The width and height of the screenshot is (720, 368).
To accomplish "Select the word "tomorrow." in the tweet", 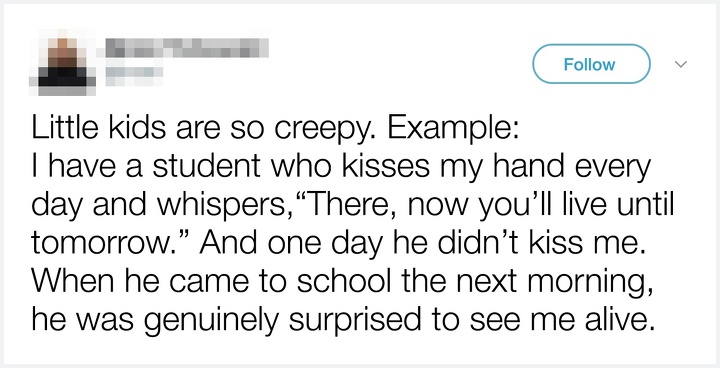I will point(111,243).
